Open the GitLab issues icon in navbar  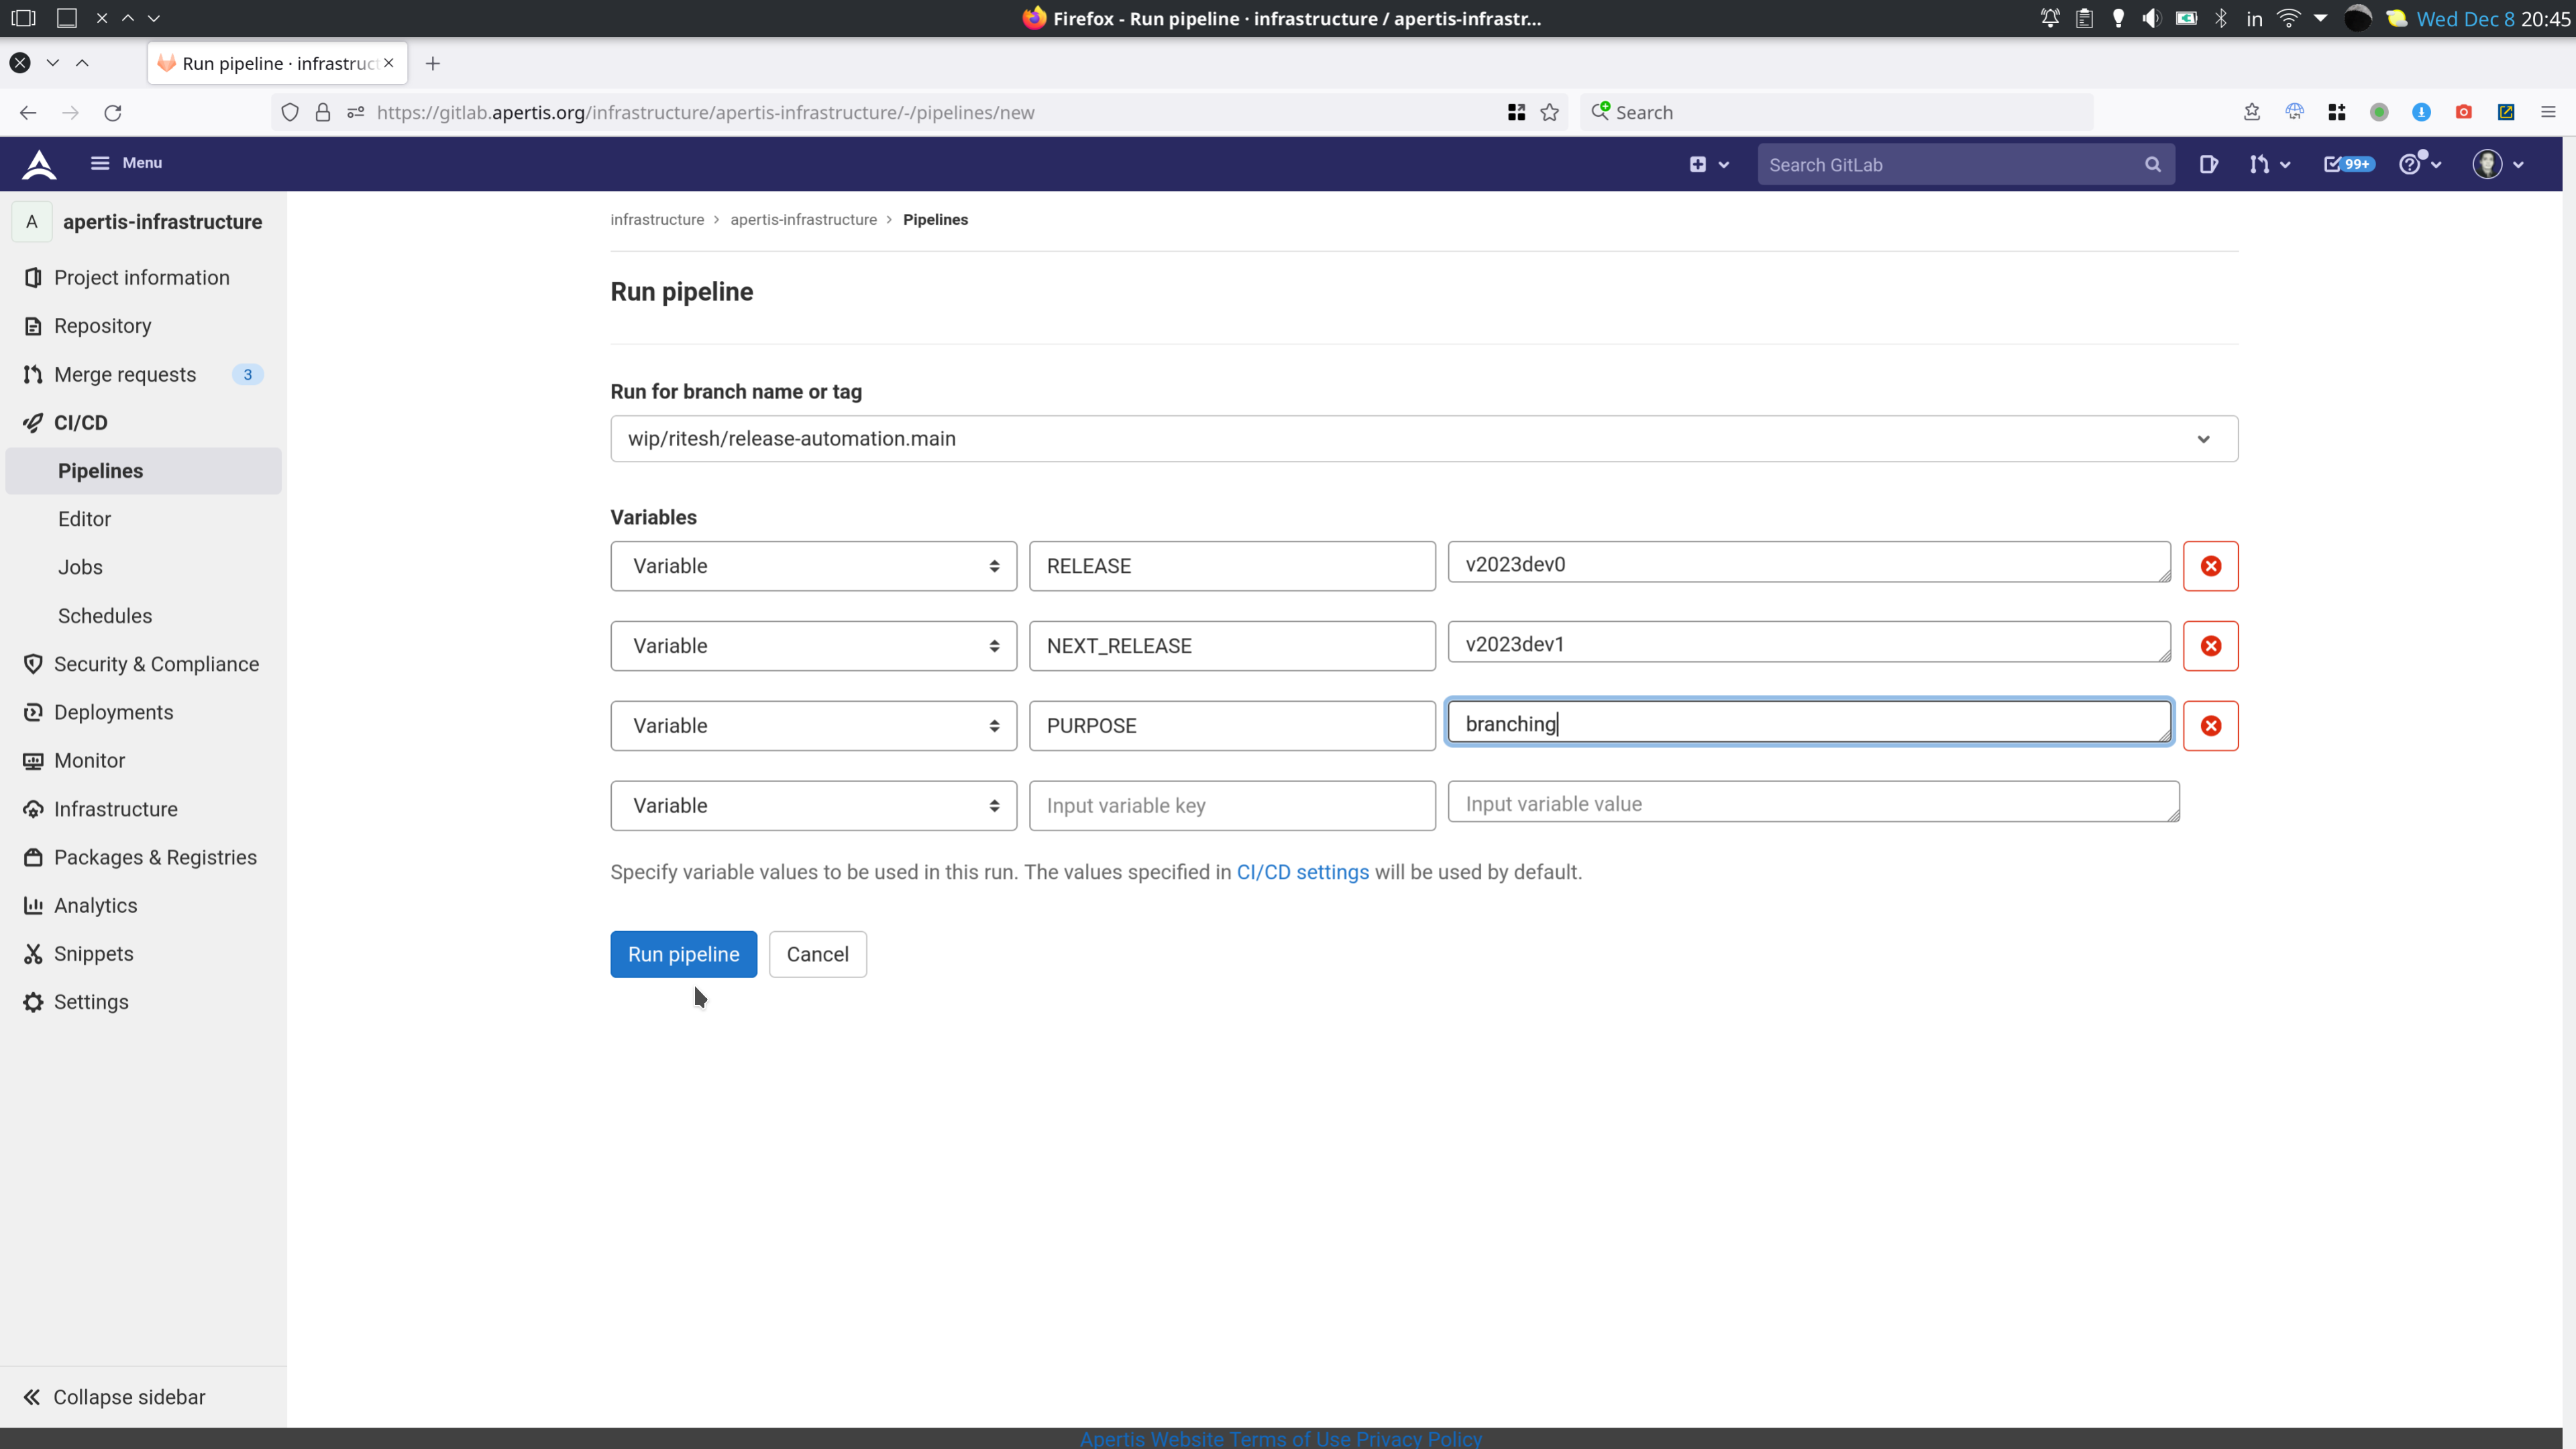click(2208, 165)
